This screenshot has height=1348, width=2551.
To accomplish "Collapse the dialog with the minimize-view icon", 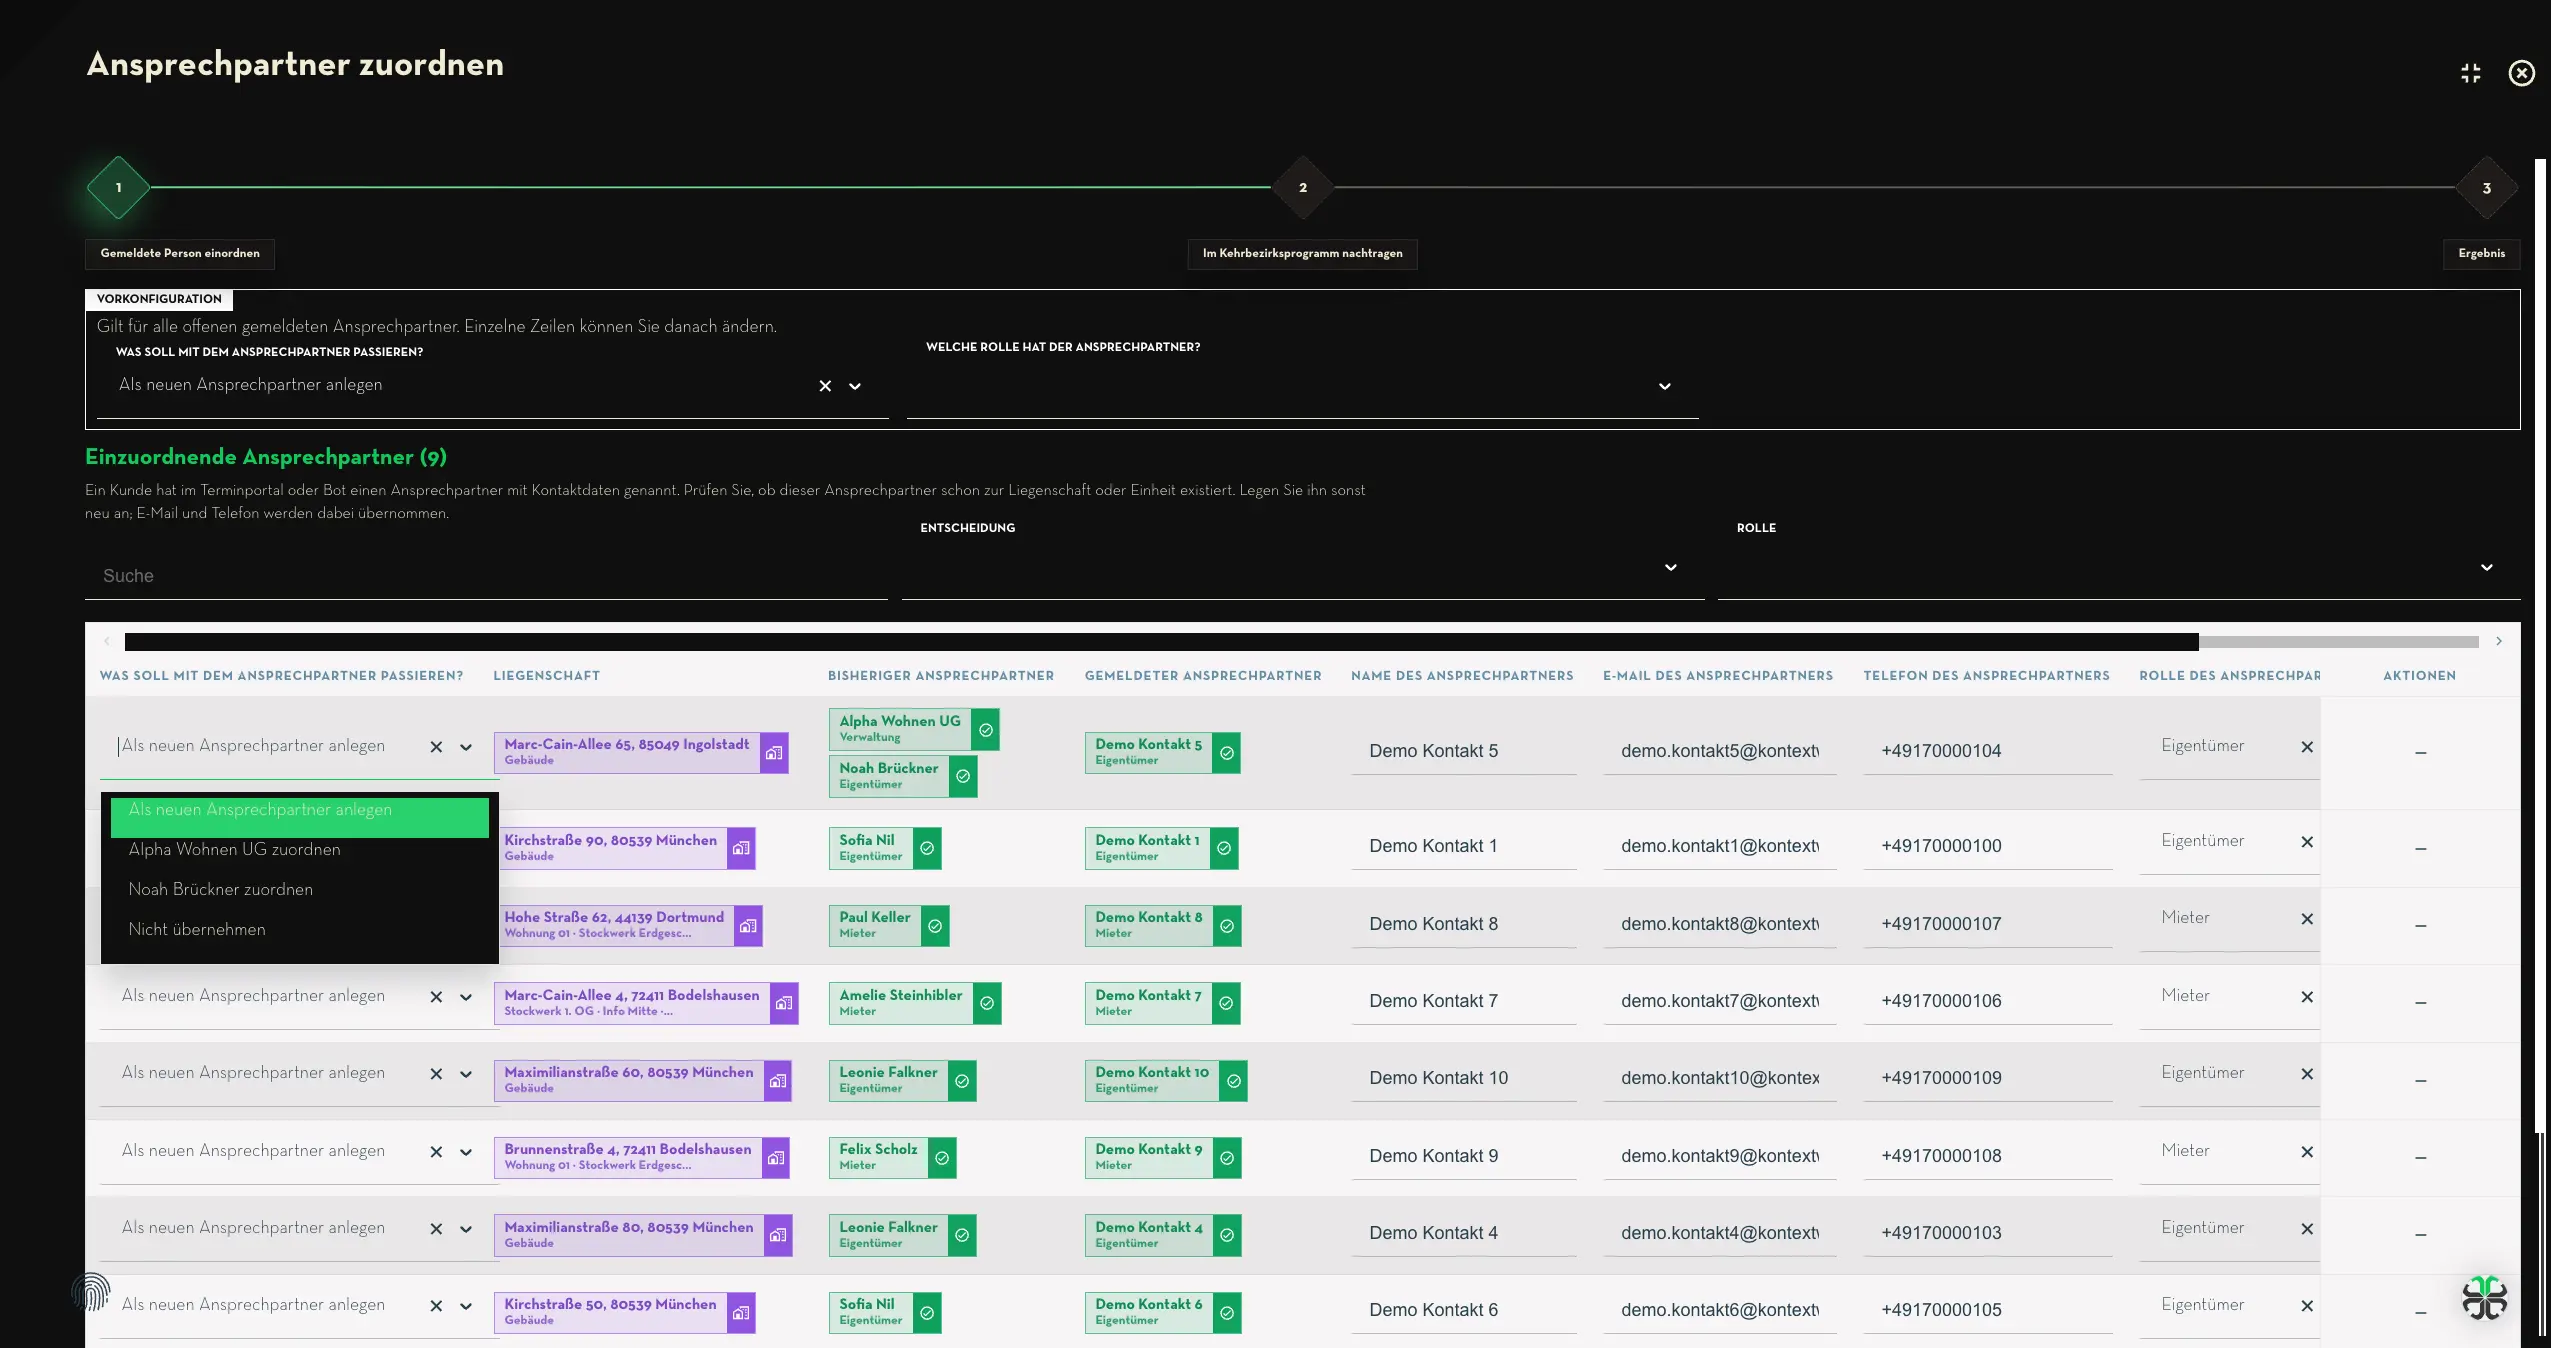I will pos(2470,73).
